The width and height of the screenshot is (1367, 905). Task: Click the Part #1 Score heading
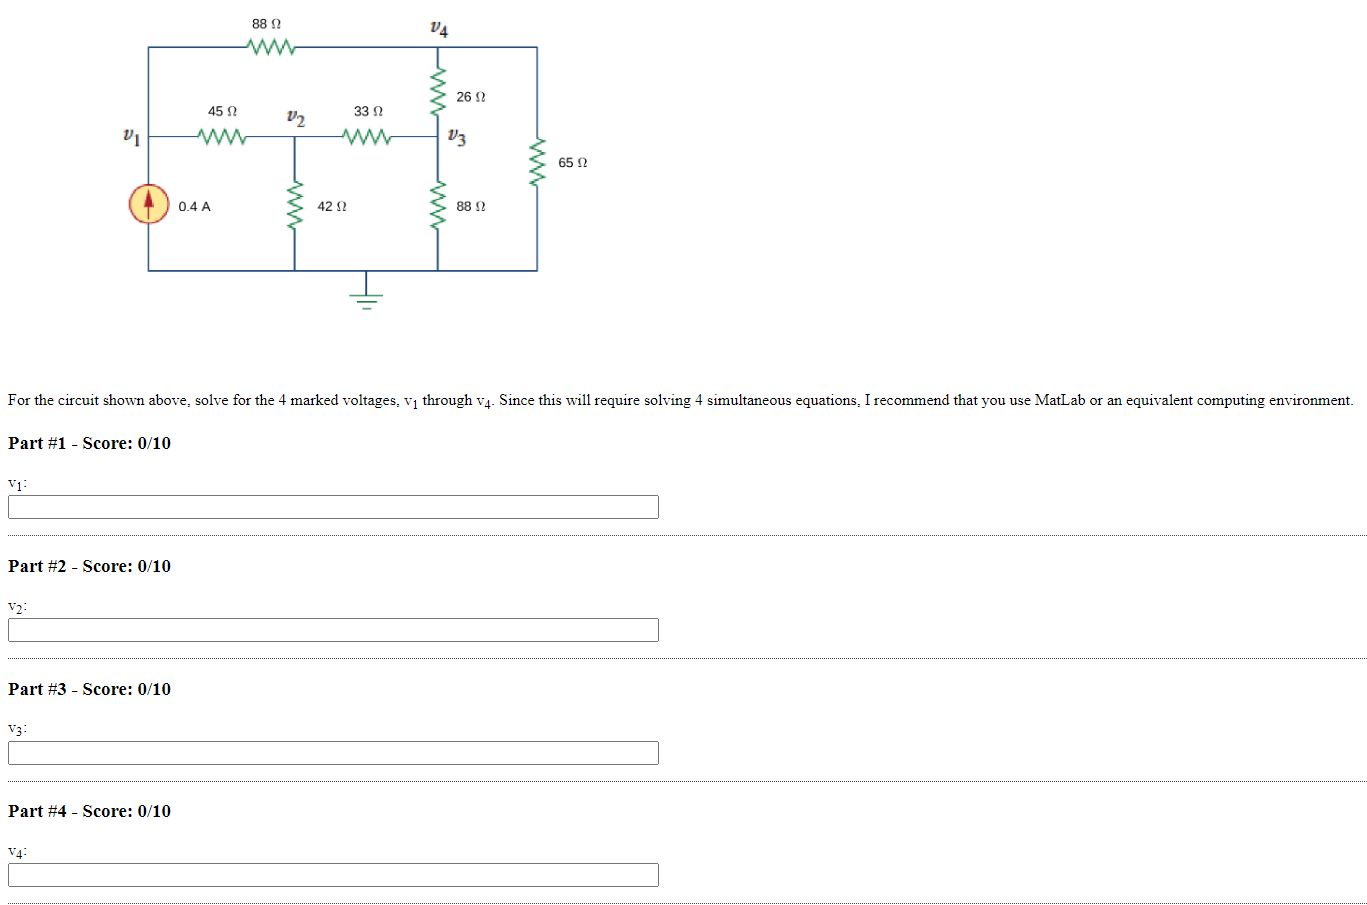(x=89, y=443)
